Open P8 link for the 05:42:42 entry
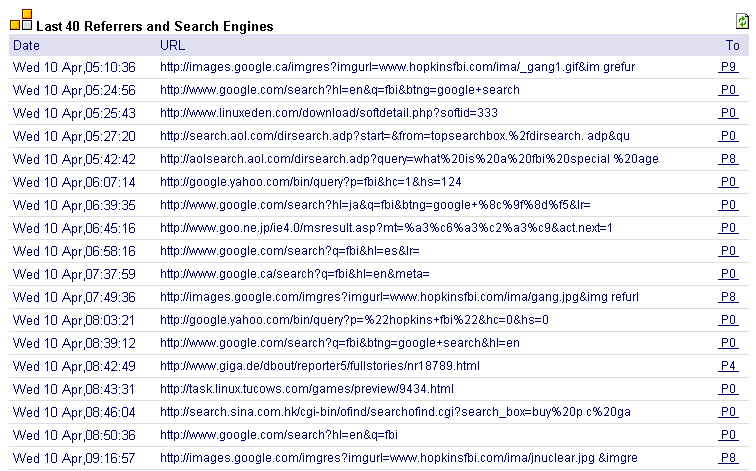Viewport: 756px width, 471px height. 728,159
